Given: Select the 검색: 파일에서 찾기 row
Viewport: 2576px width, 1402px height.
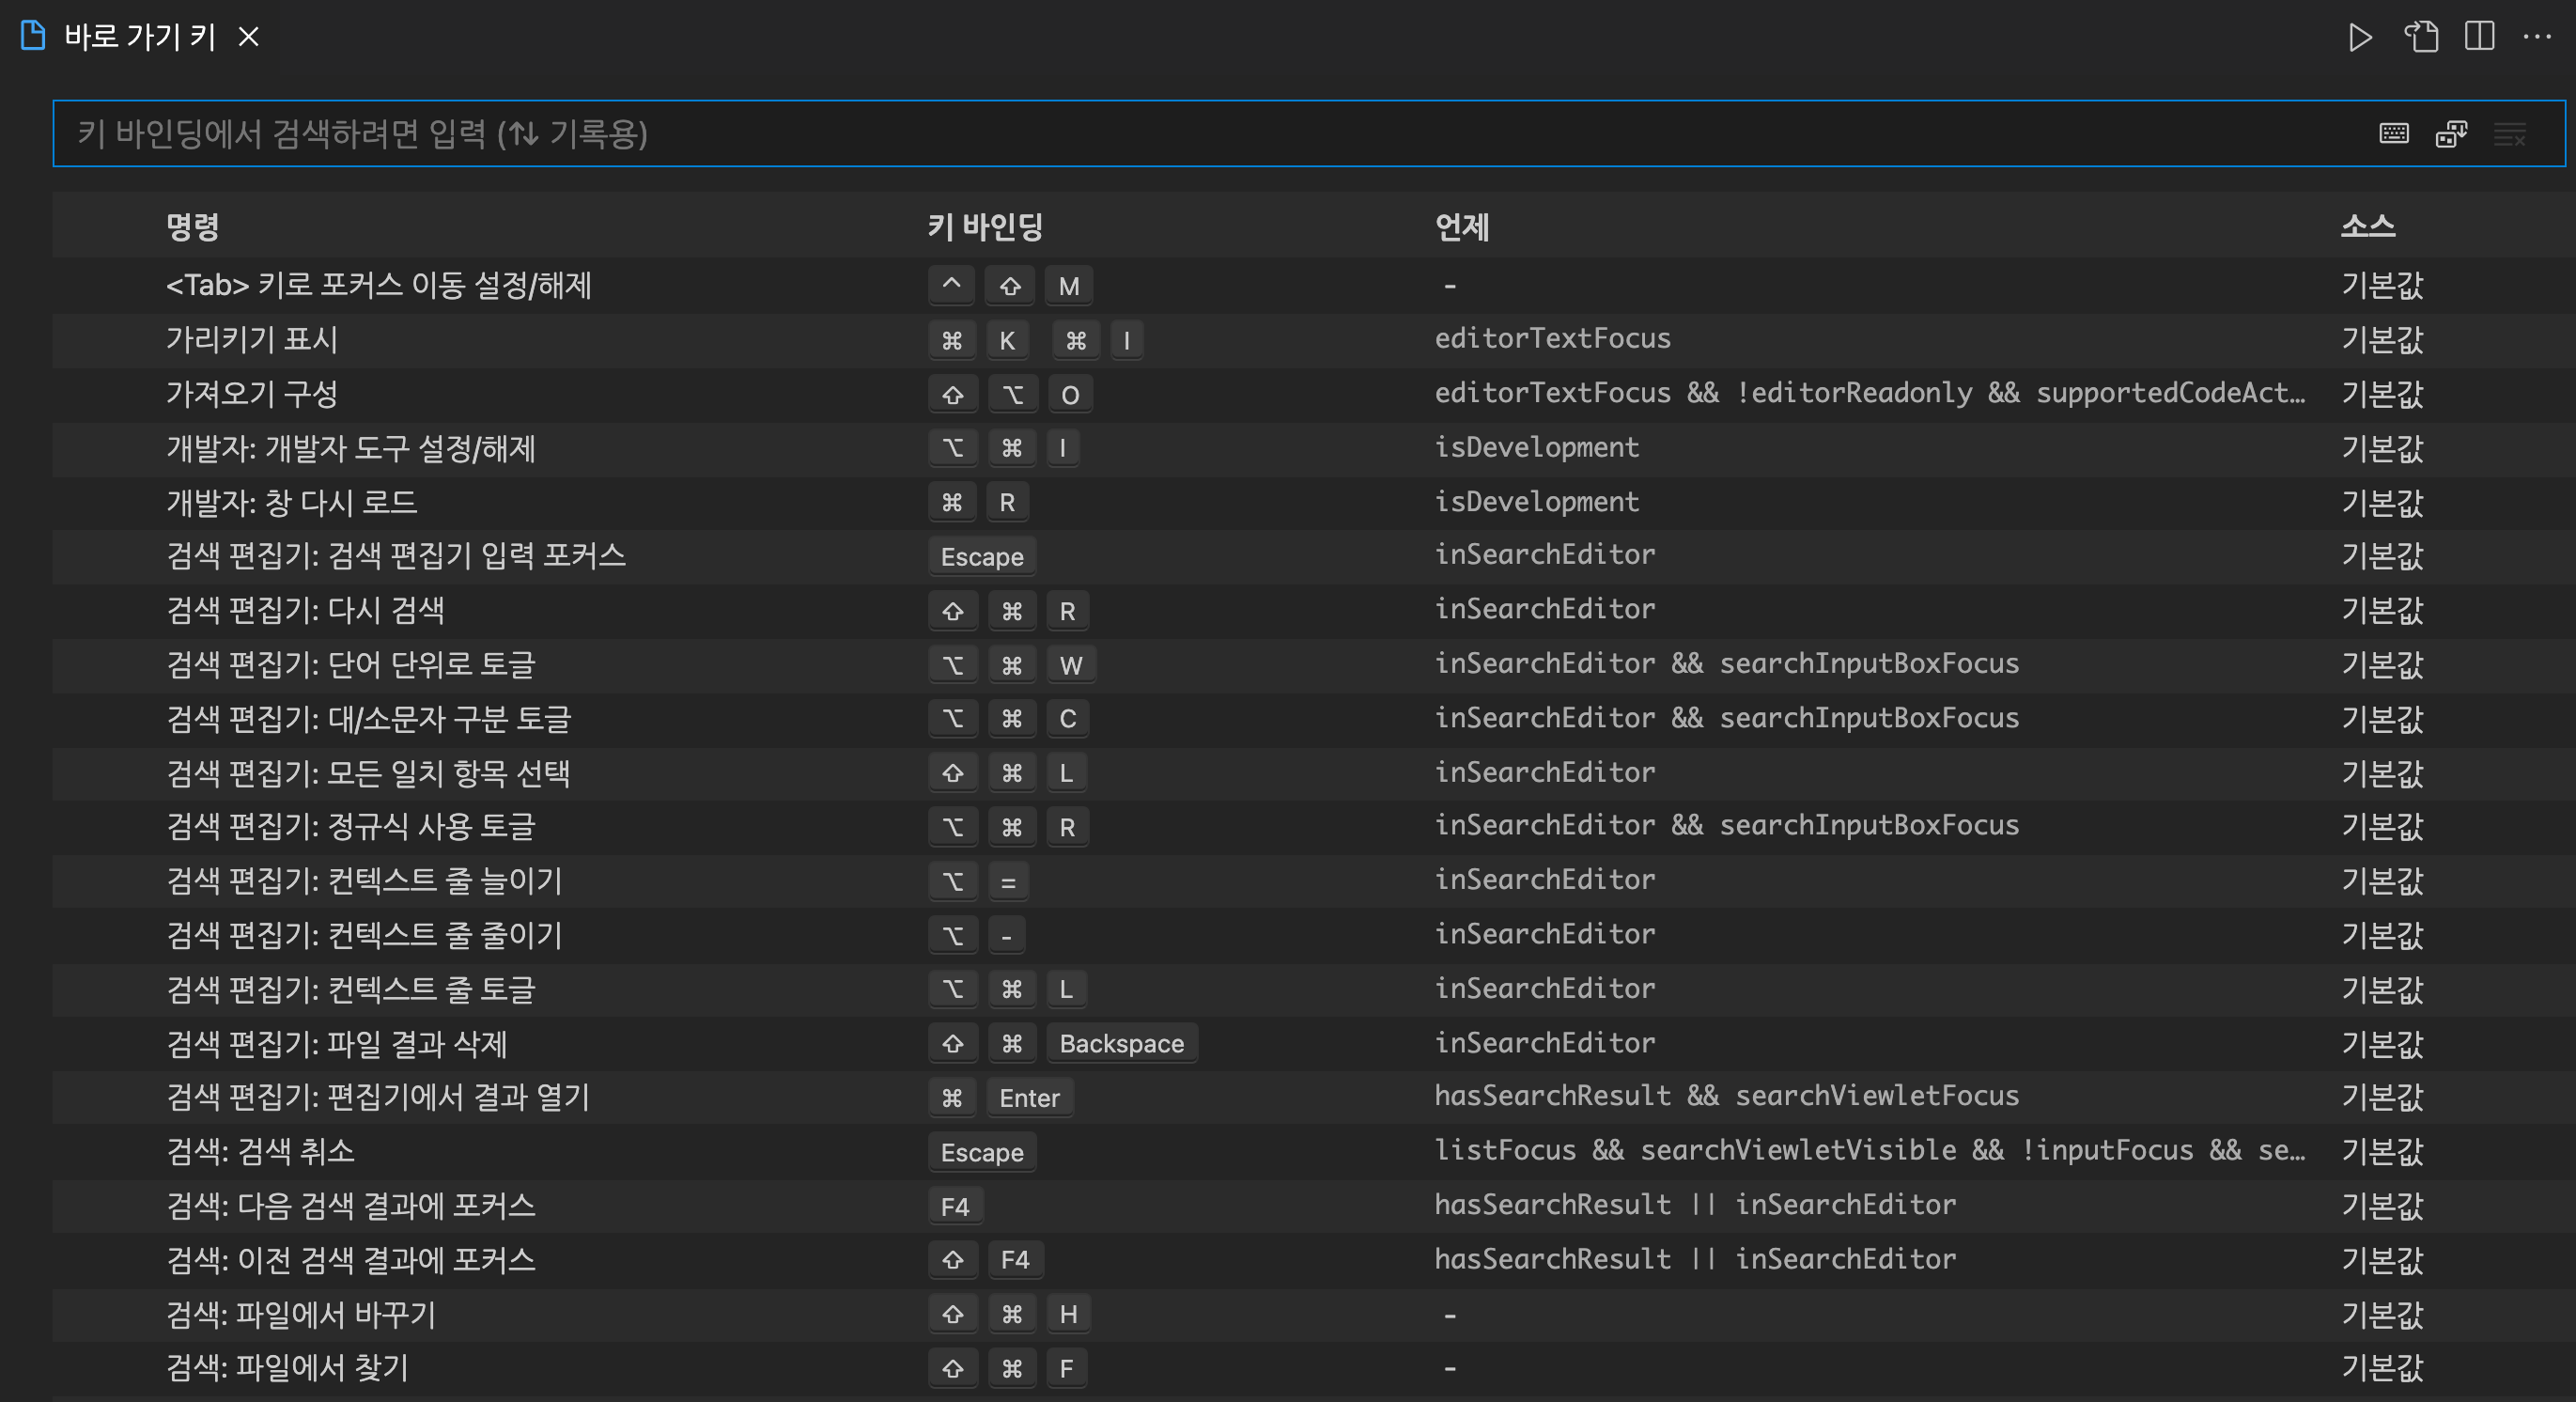Looking at the screenshot, I should tap(287, 1368).
